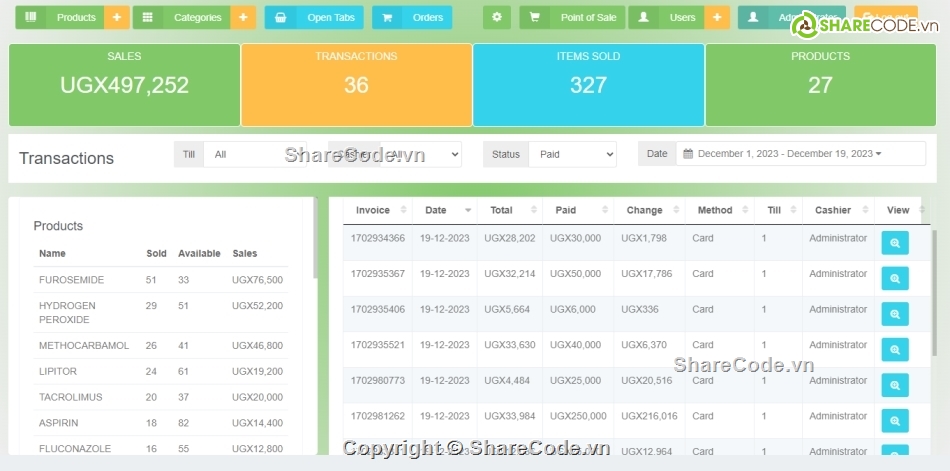The height and width of the screenshot is (471, 950).
Task: Open the Point of Sale screen
Action: click(x=573, y=17)
